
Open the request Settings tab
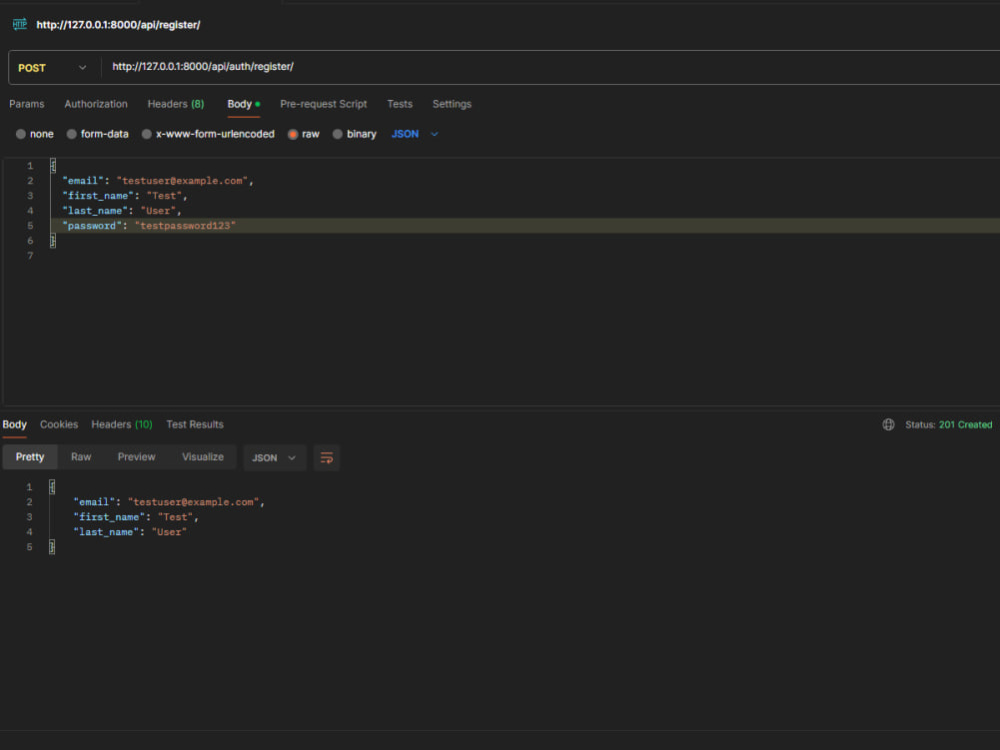tap(452, 104)
